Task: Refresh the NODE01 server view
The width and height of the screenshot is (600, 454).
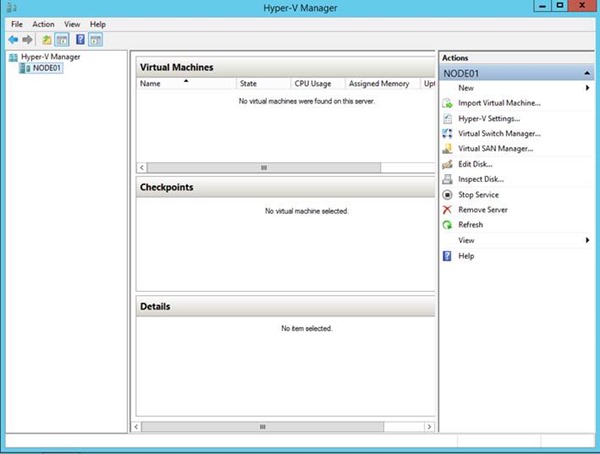Action: click(x=470, y=225)
